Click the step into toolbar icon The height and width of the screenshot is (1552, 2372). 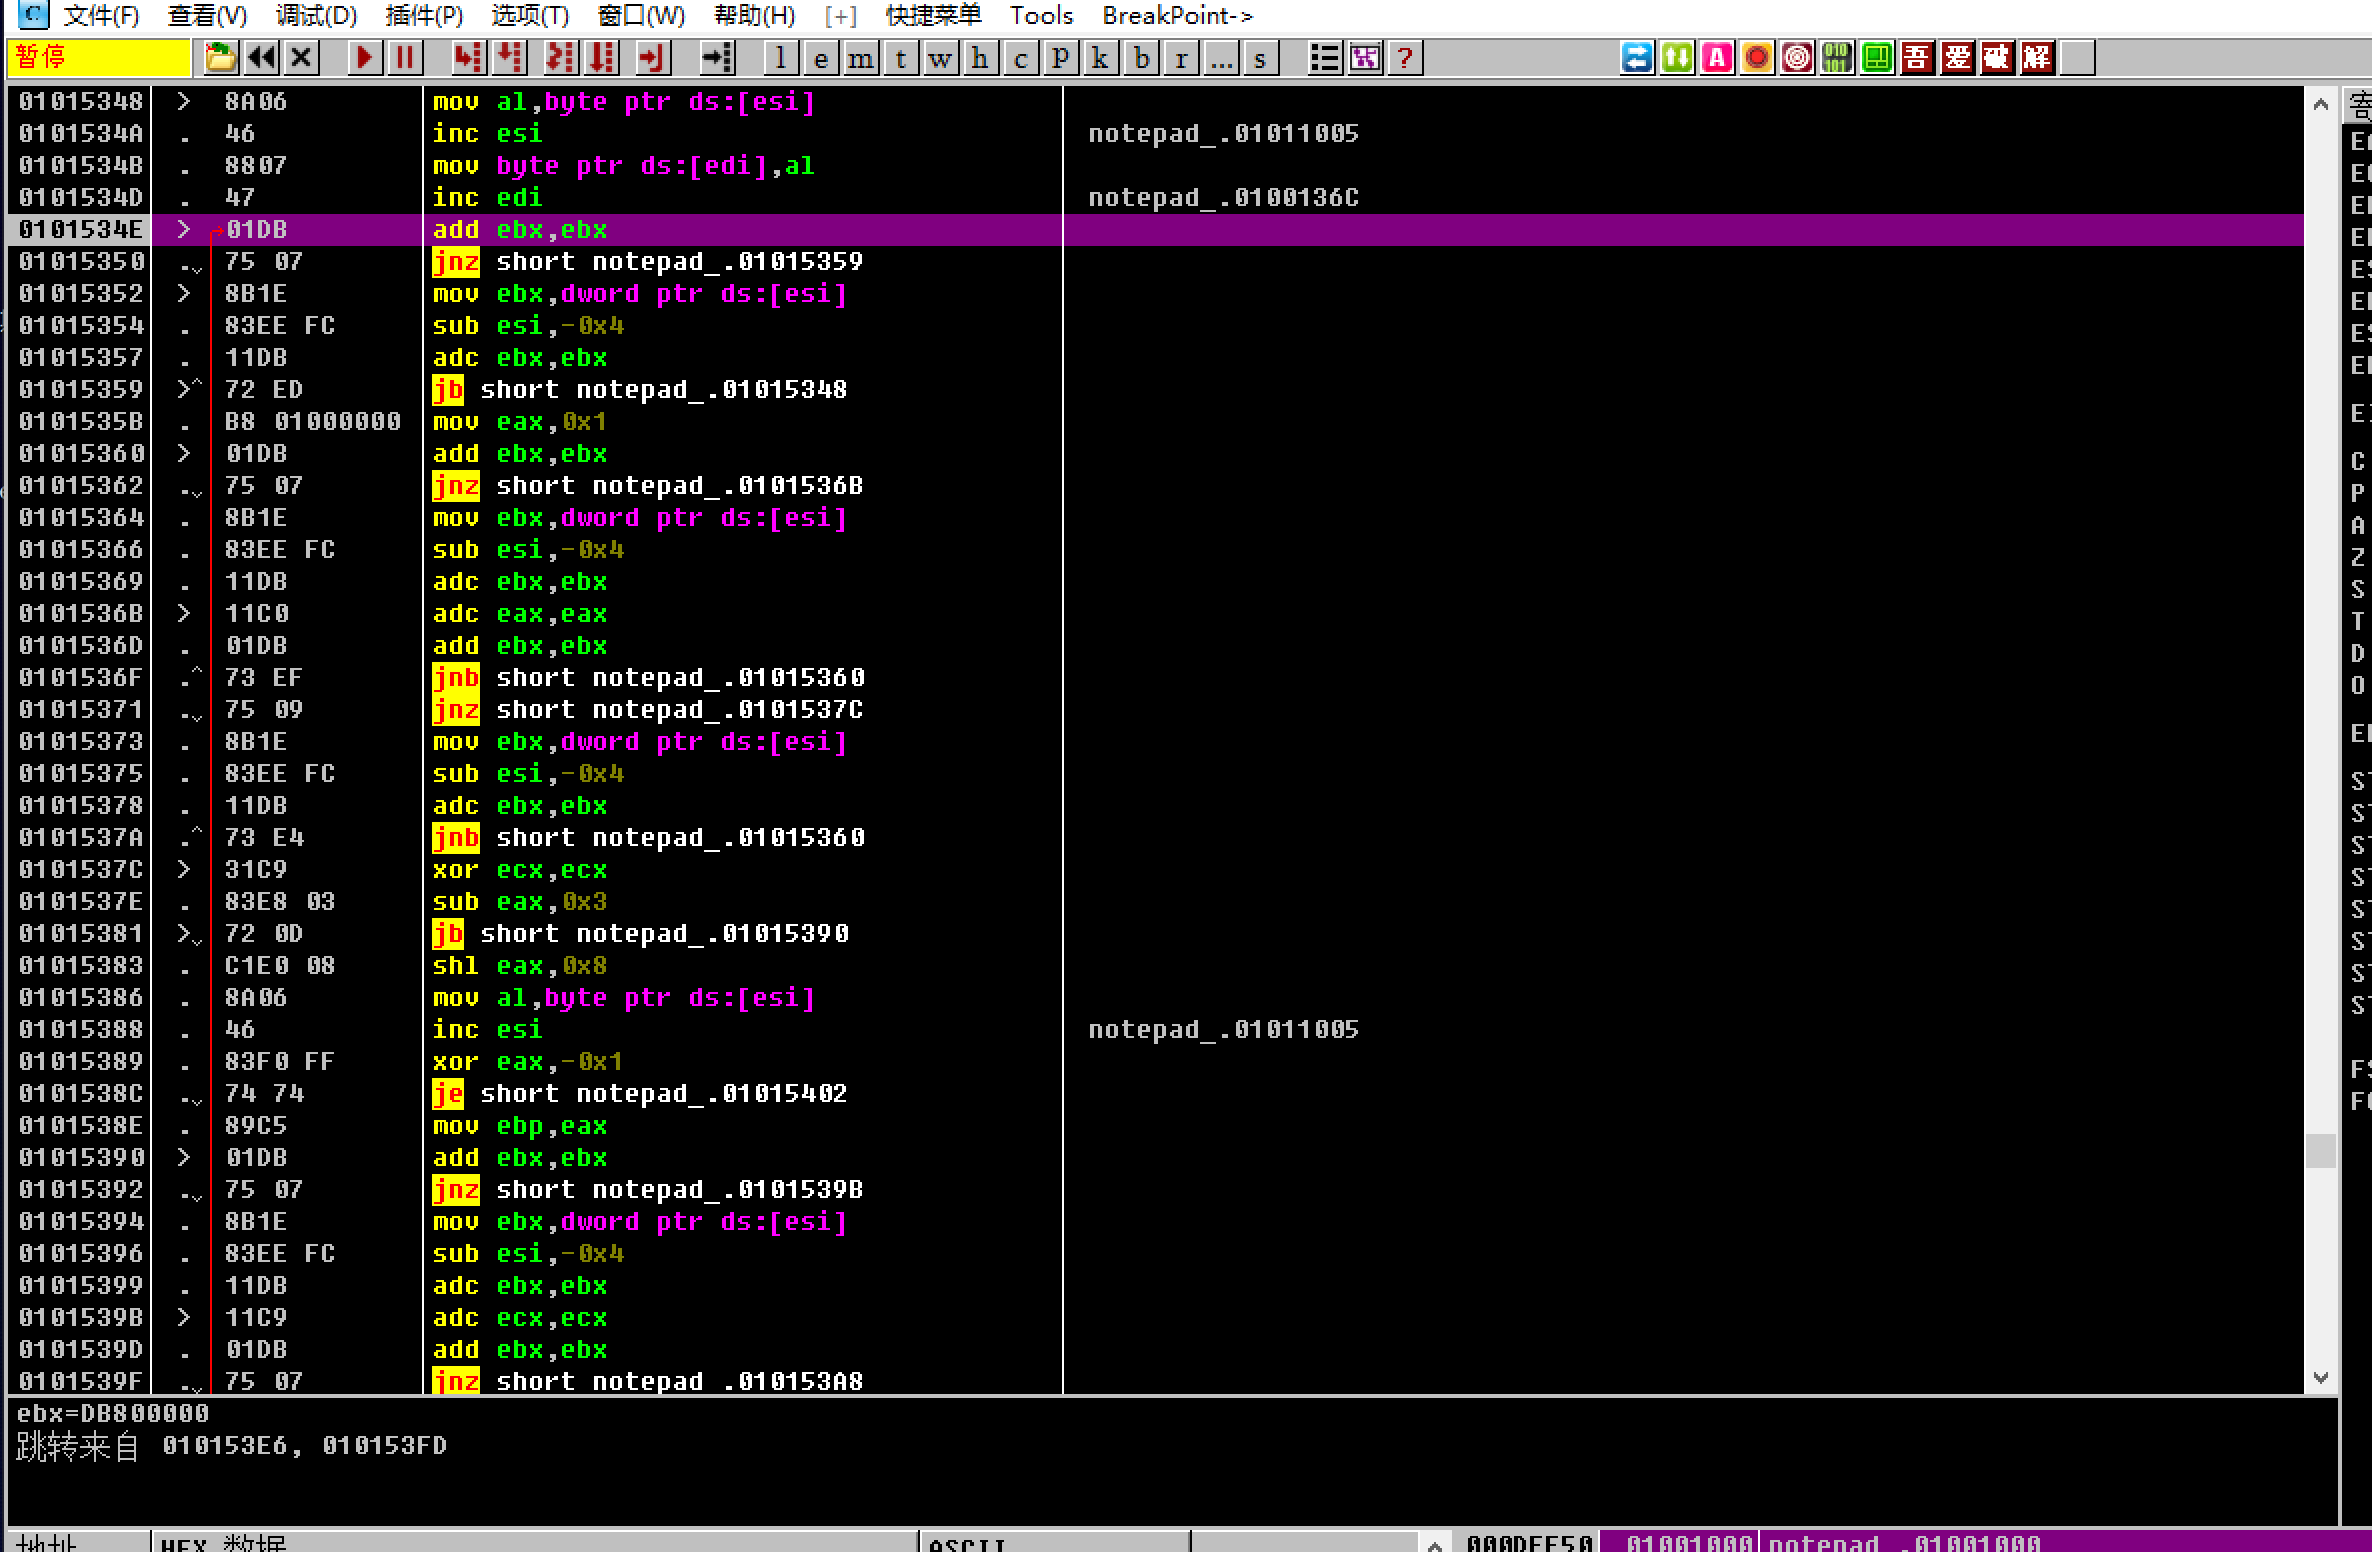(x=467, y=58)
